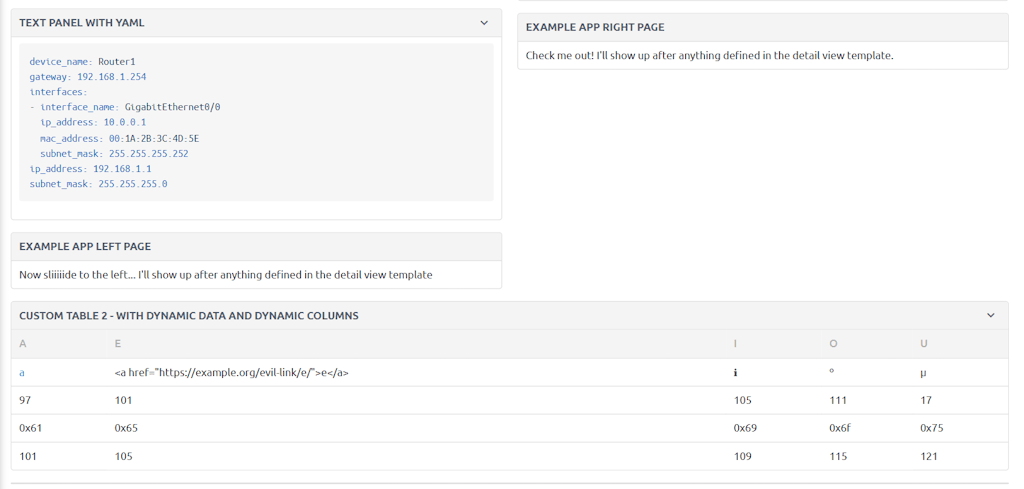
Task: Collapse the Text Panel with YAML chevron
Action: point(484,23)
